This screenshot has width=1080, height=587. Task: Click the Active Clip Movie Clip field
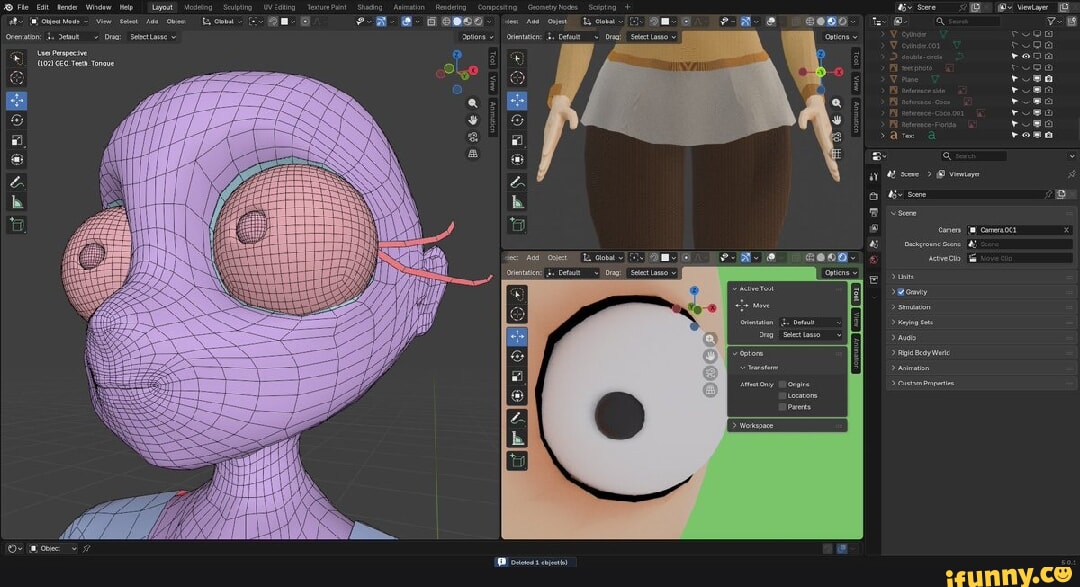1019,258
